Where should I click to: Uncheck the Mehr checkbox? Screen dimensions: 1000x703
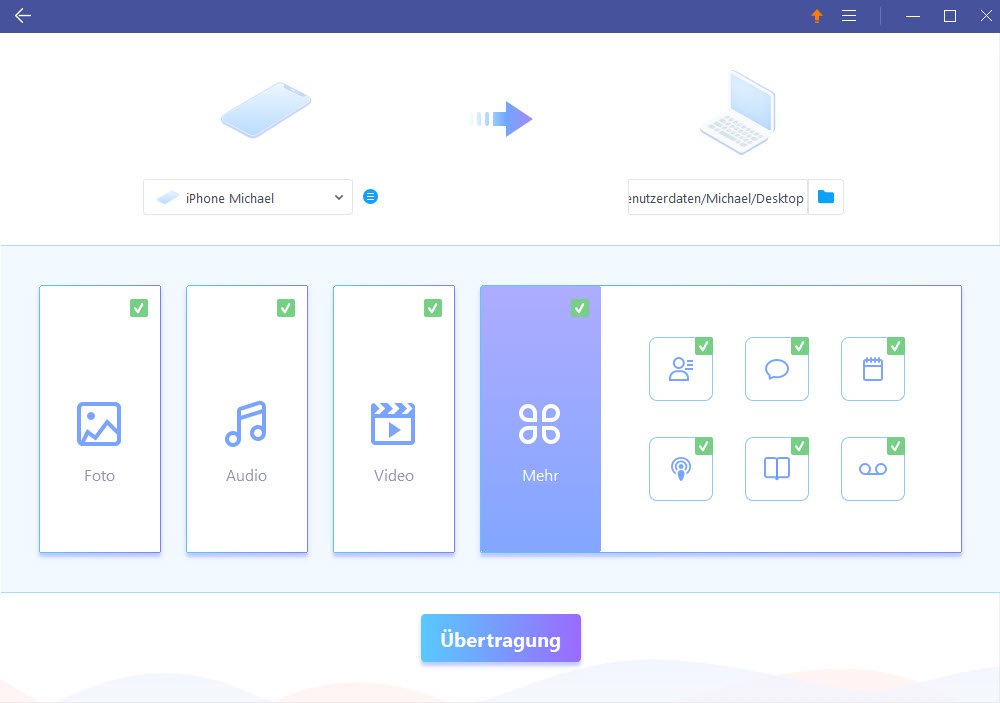pos(580,308)
